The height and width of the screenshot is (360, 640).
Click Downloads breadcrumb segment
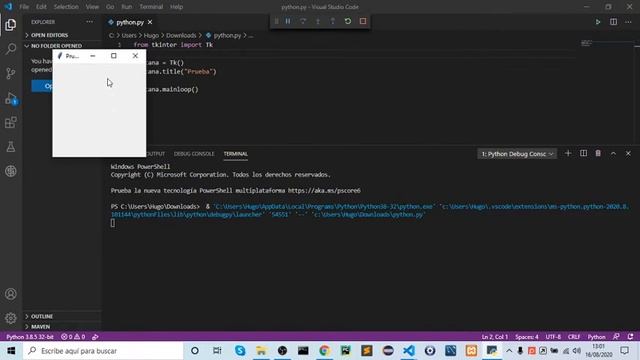[181, 36]
